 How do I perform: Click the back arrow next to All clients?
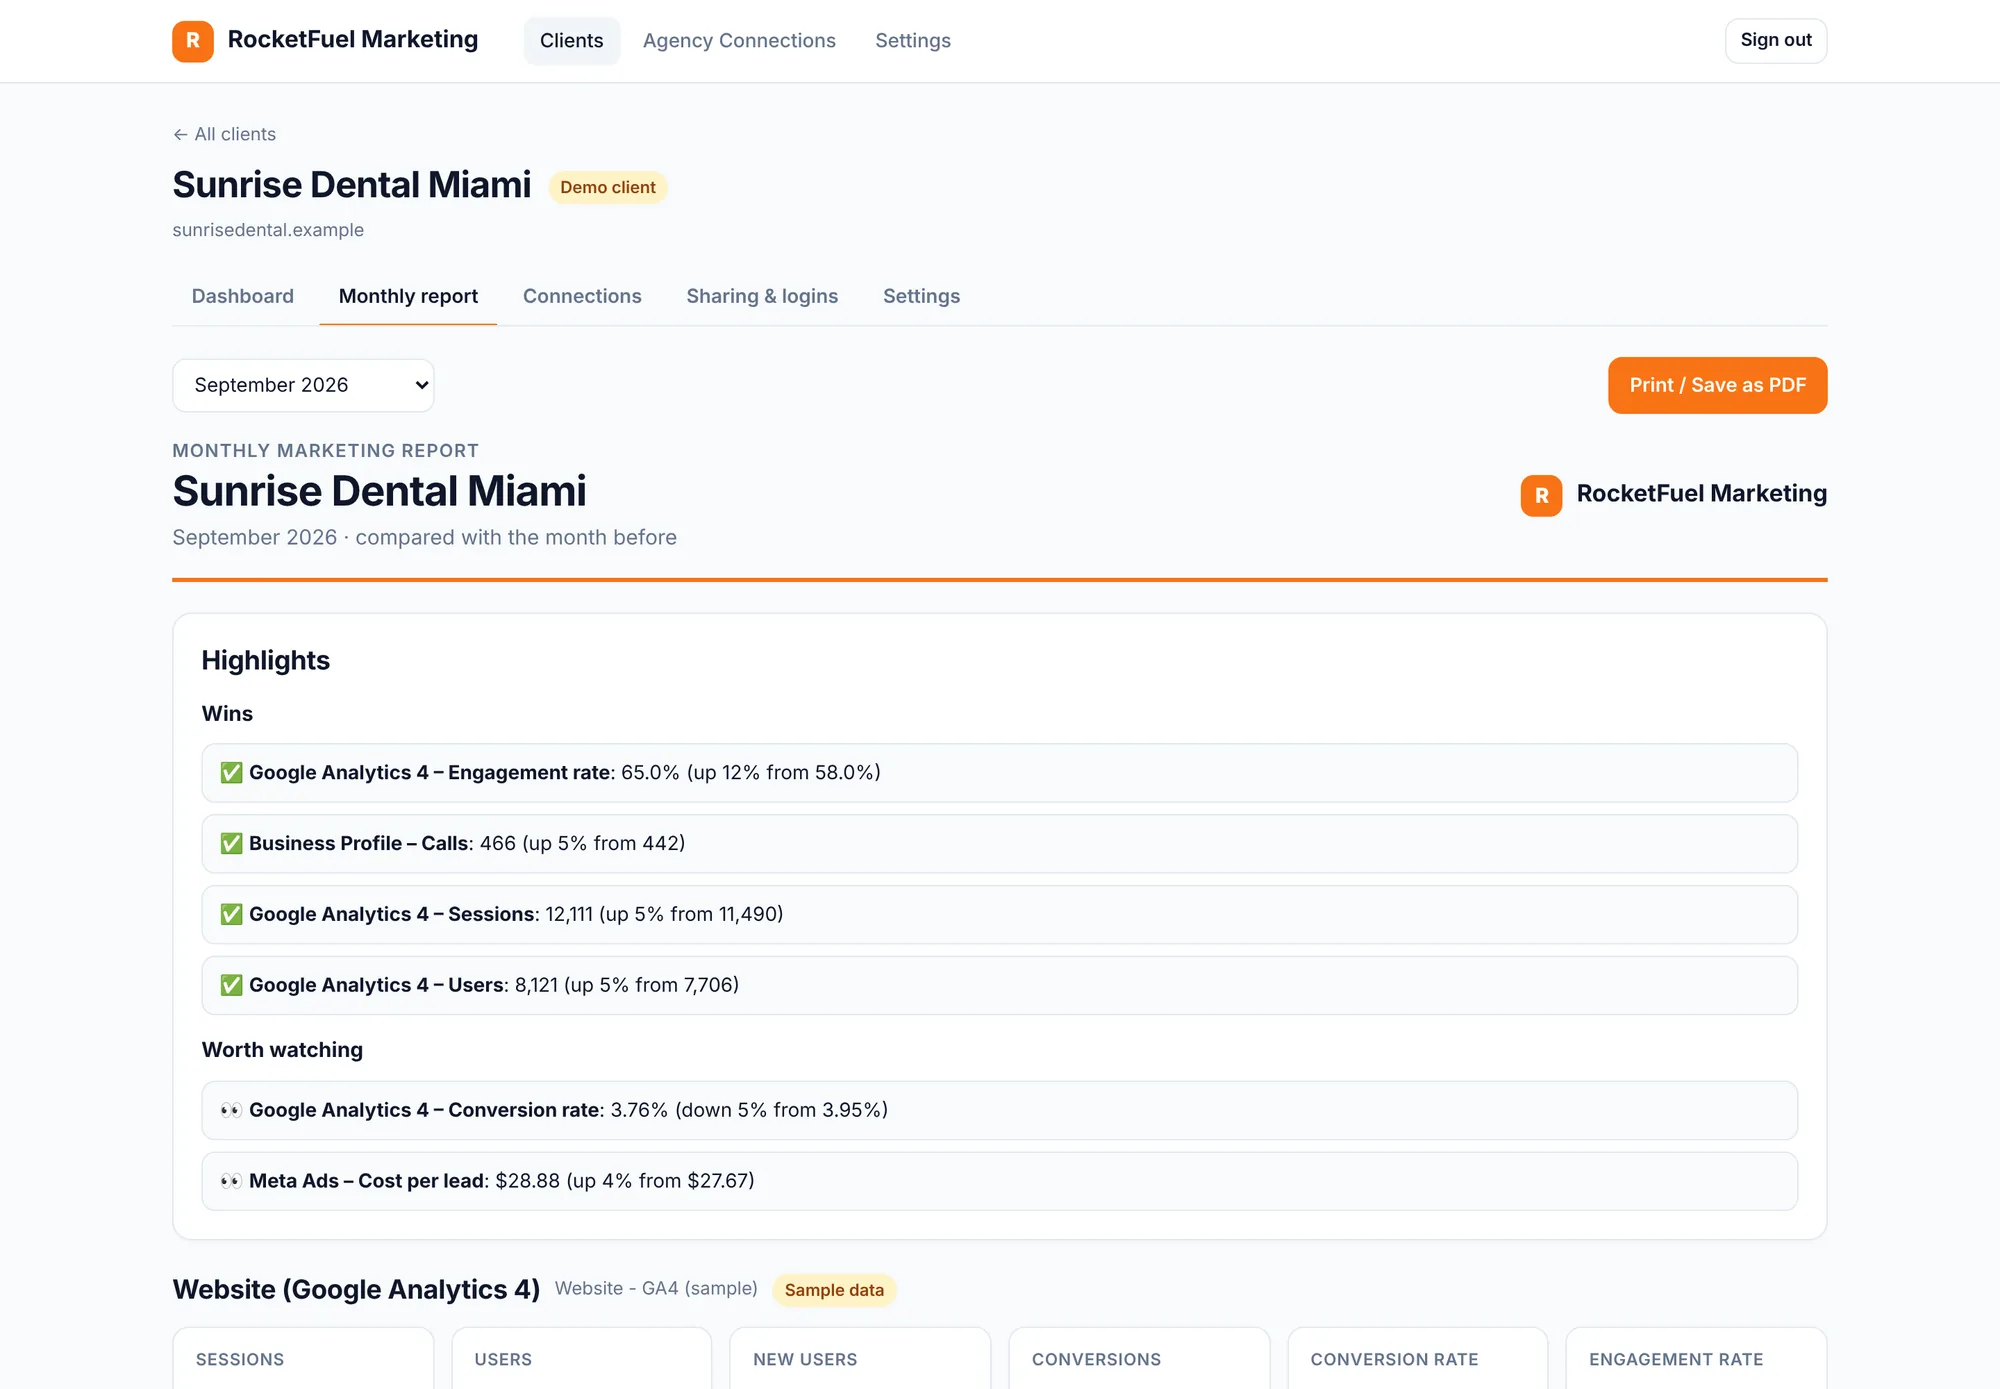tap(180, 134)
